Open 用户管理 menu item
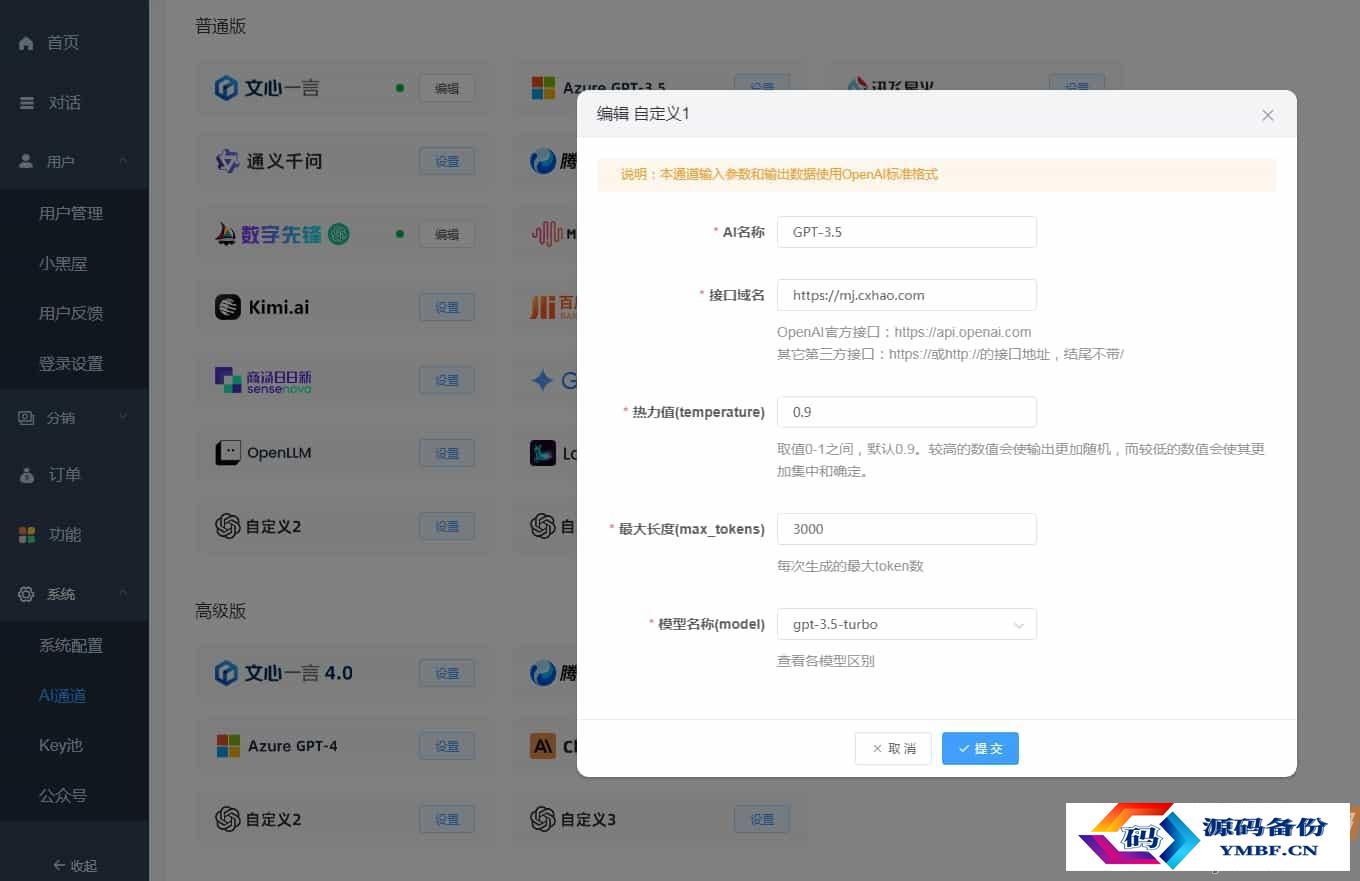This screenshot has width=1360, height=881. tap(71, 213)
